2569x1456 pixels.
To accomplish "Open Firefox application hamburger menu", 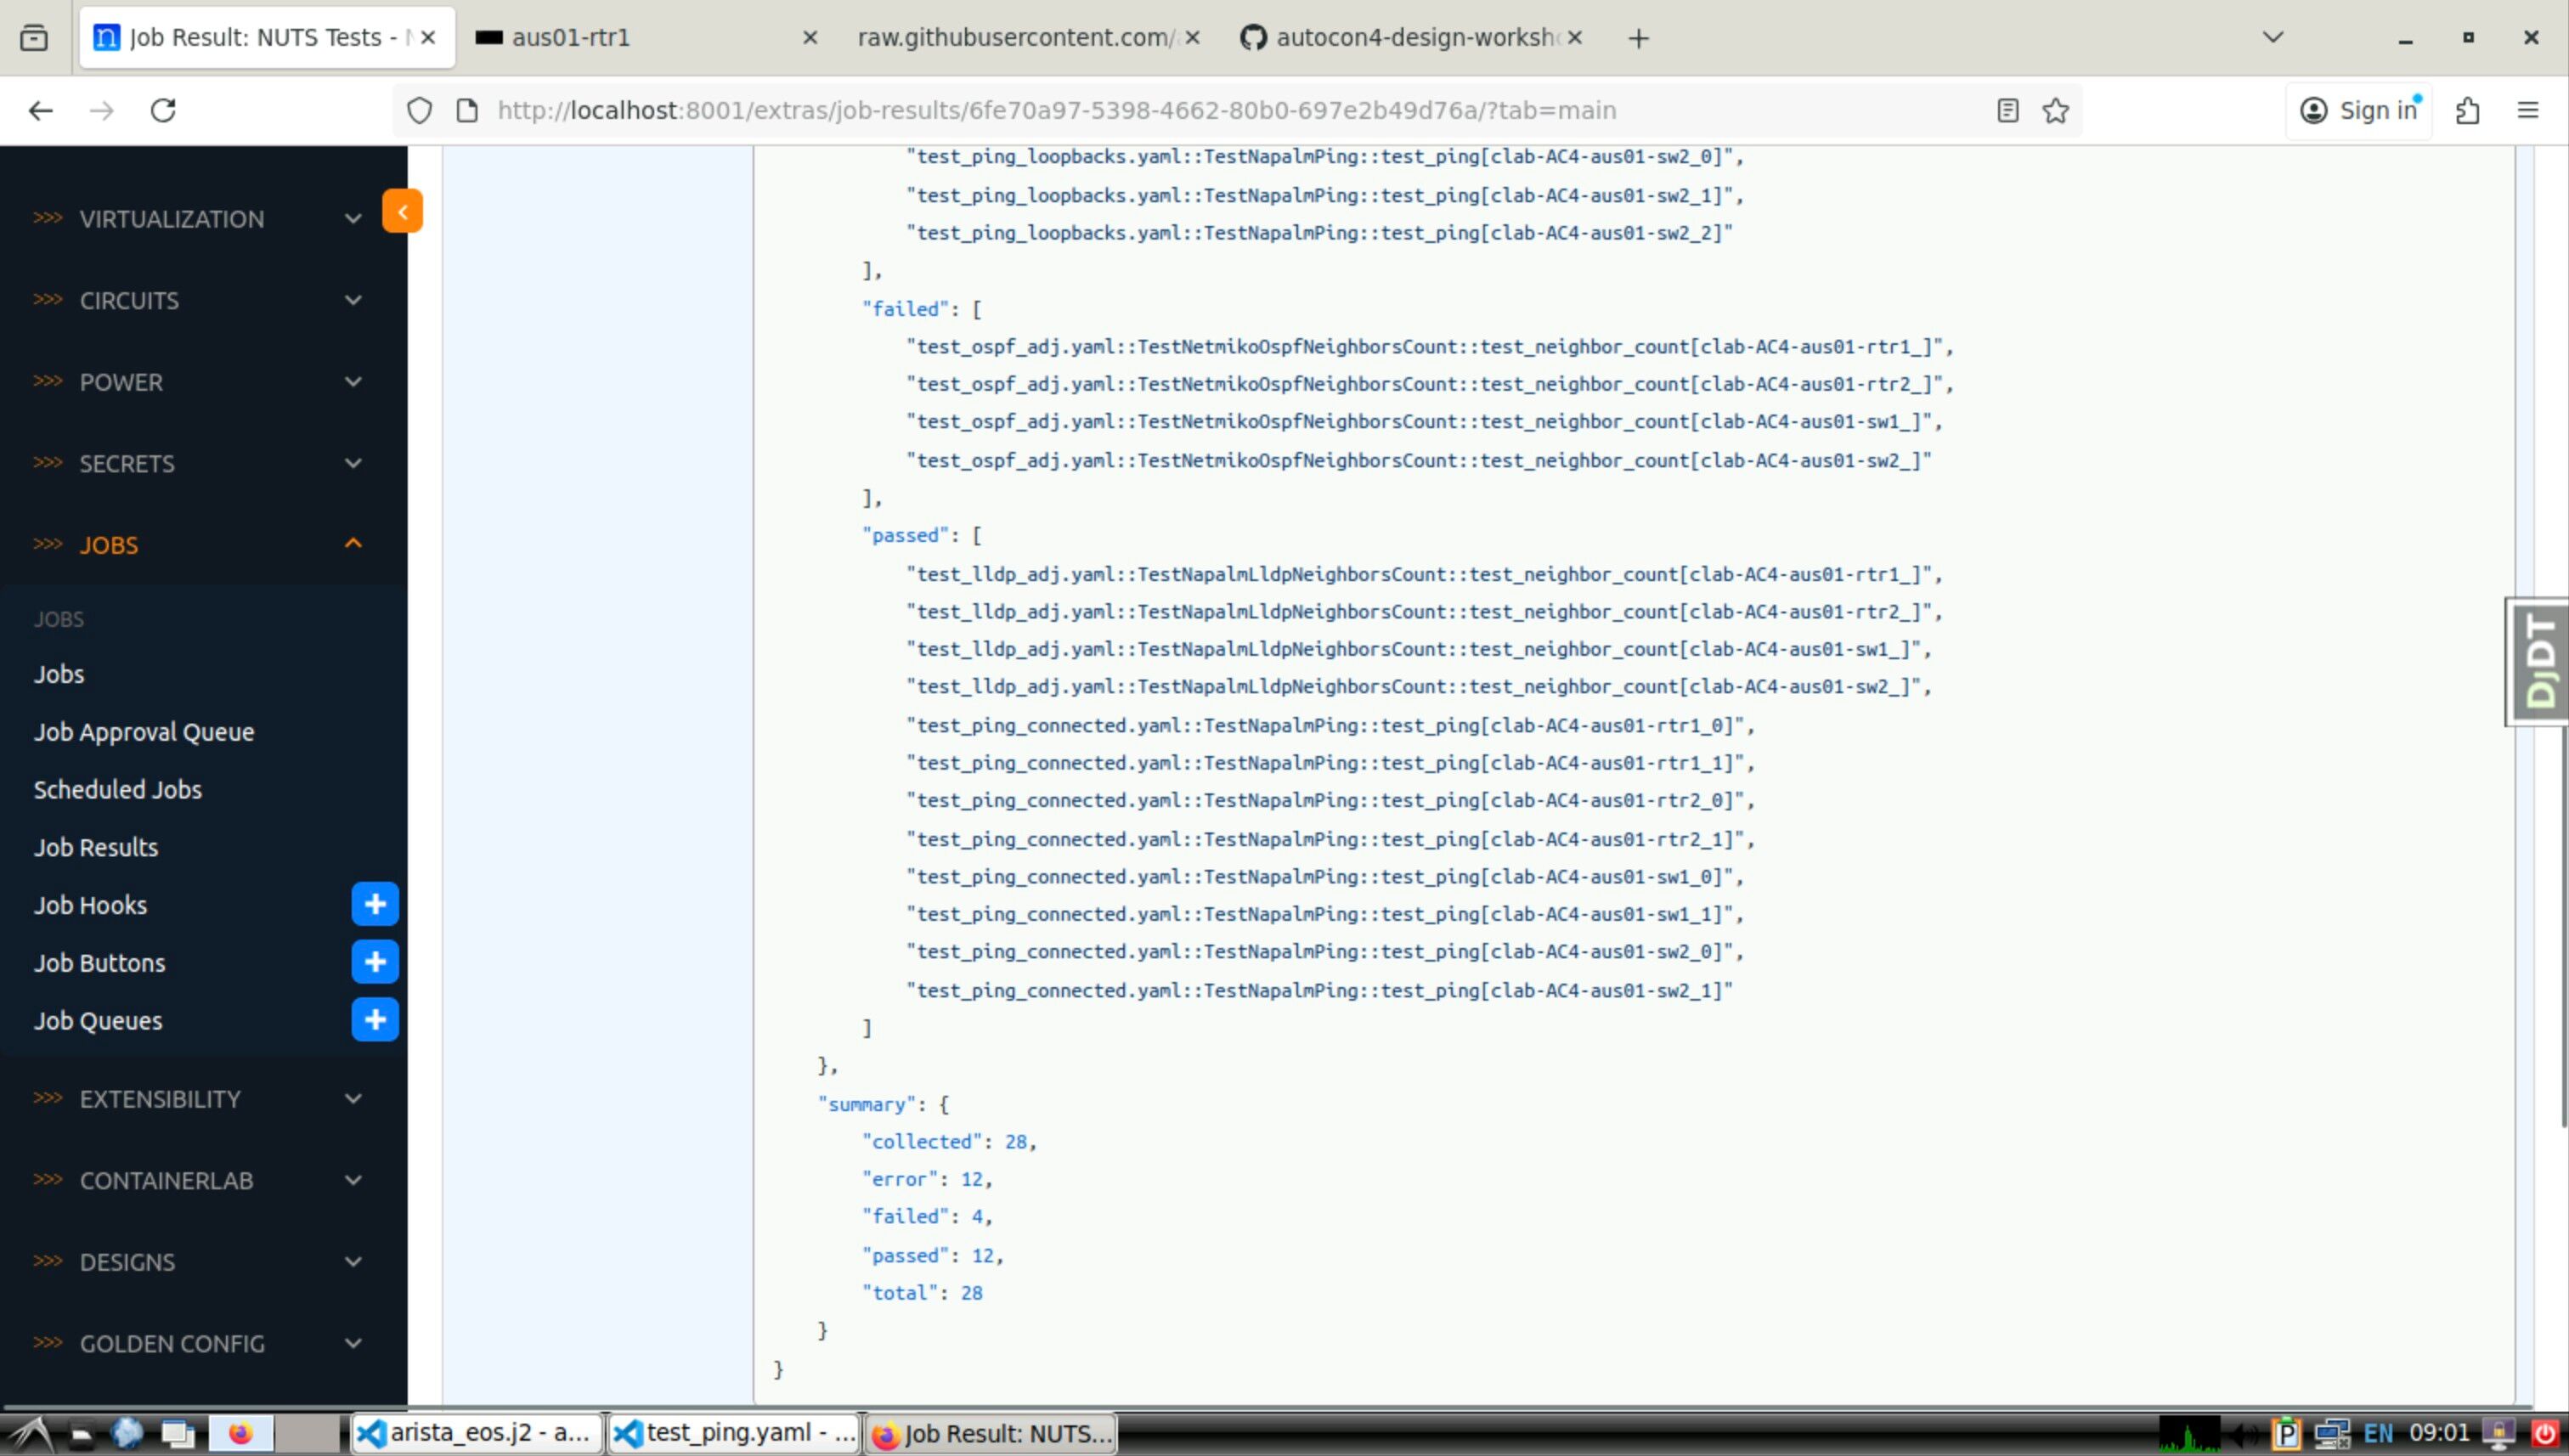I will coord(2527,110).
